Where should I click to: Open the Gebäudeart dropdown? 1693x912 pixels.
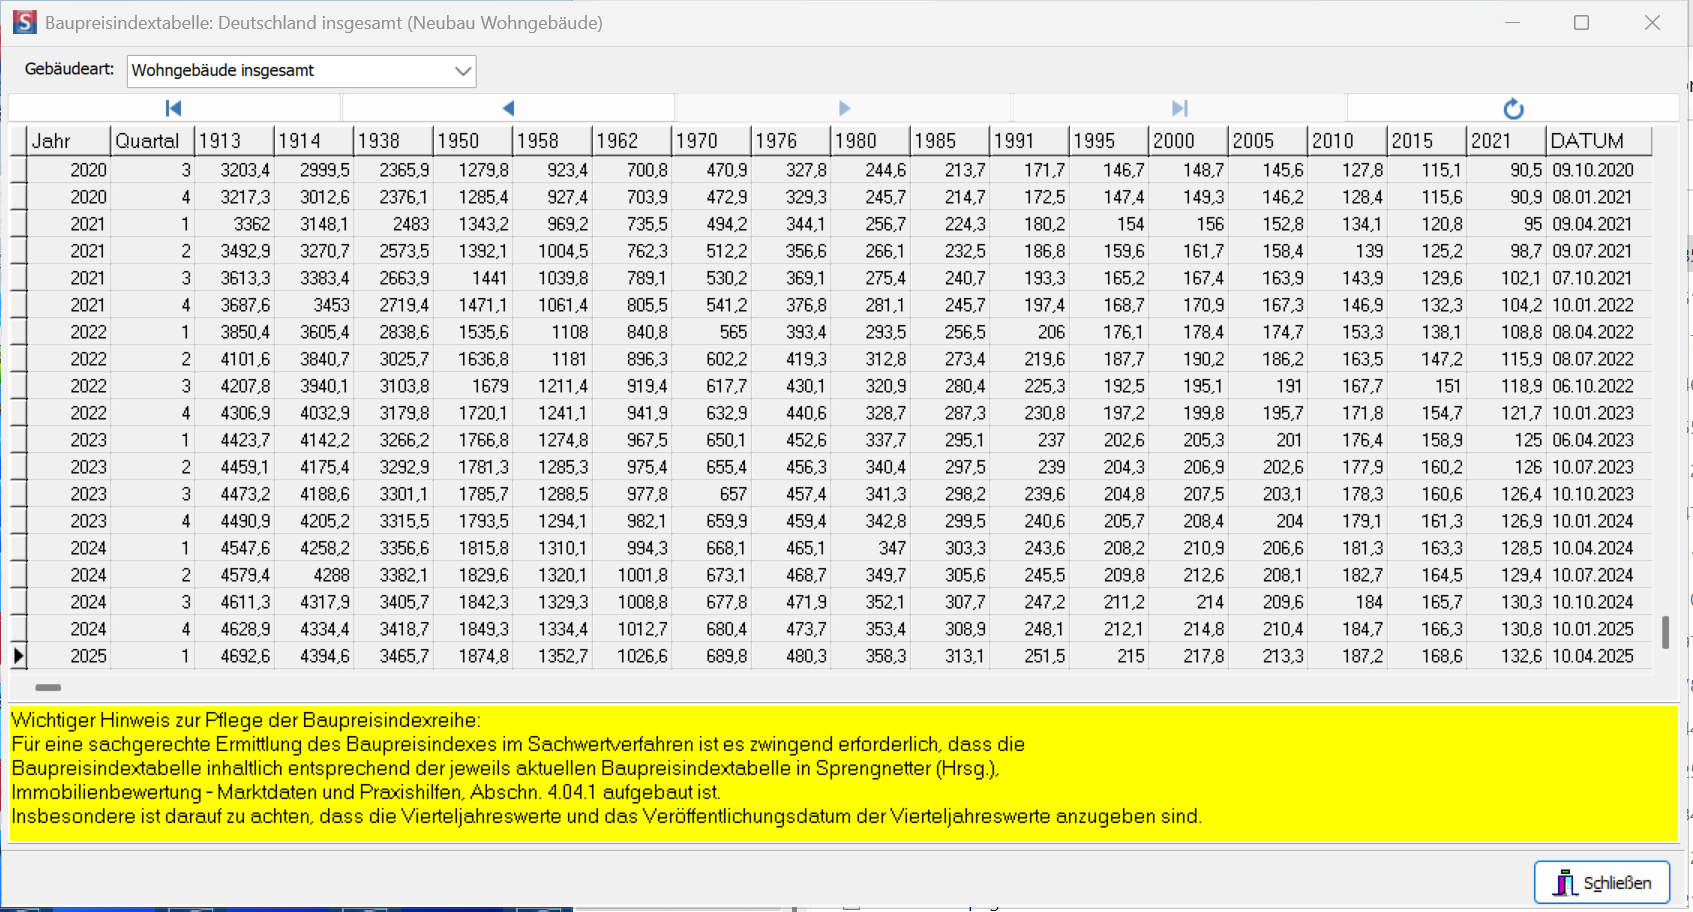coord(462,71)
